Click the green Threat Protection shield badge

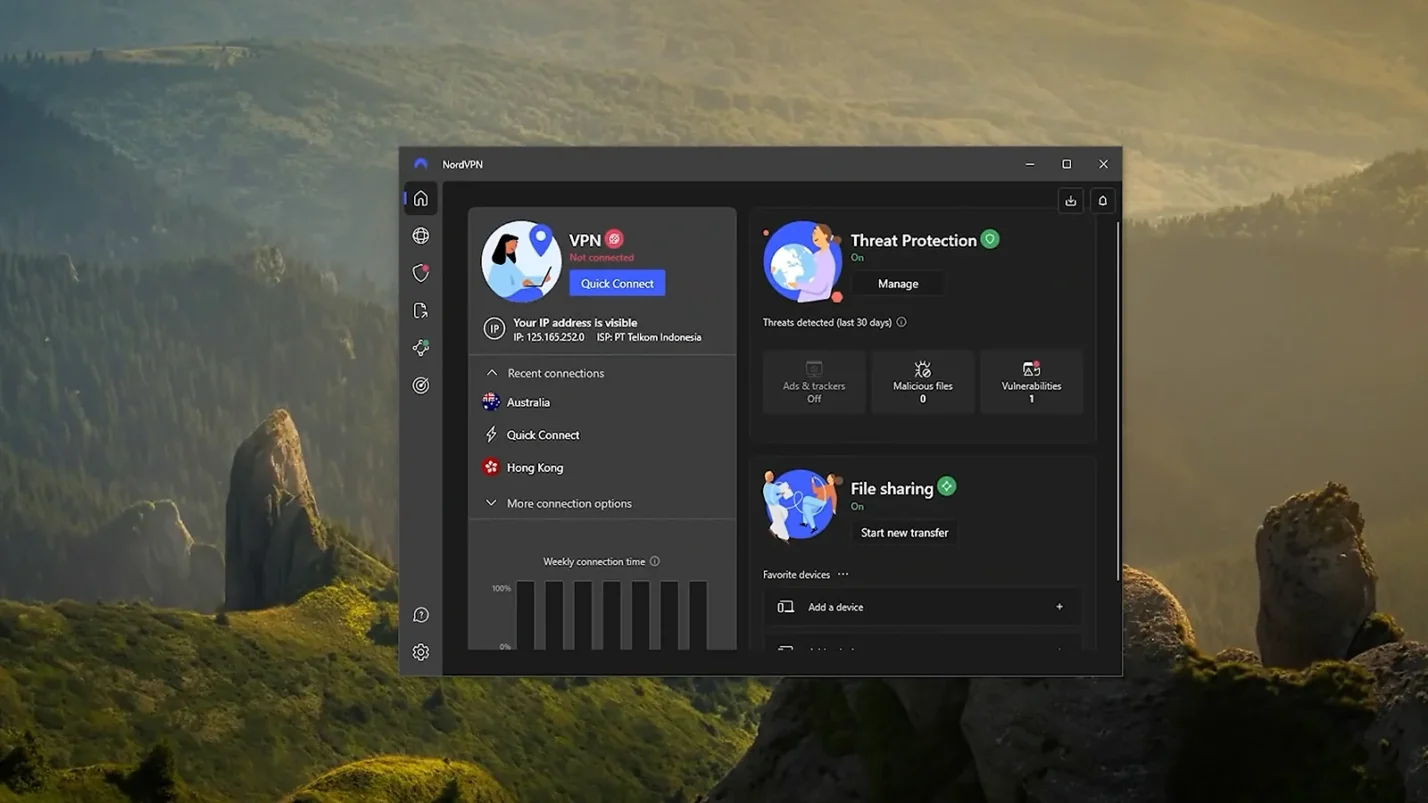pos(990,239)
